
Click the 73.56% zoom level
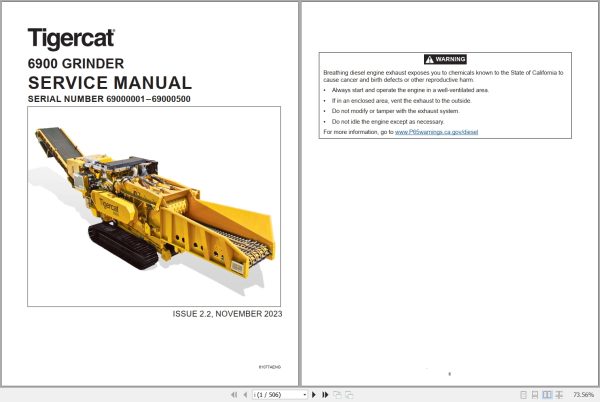click(x=583, y=394)
